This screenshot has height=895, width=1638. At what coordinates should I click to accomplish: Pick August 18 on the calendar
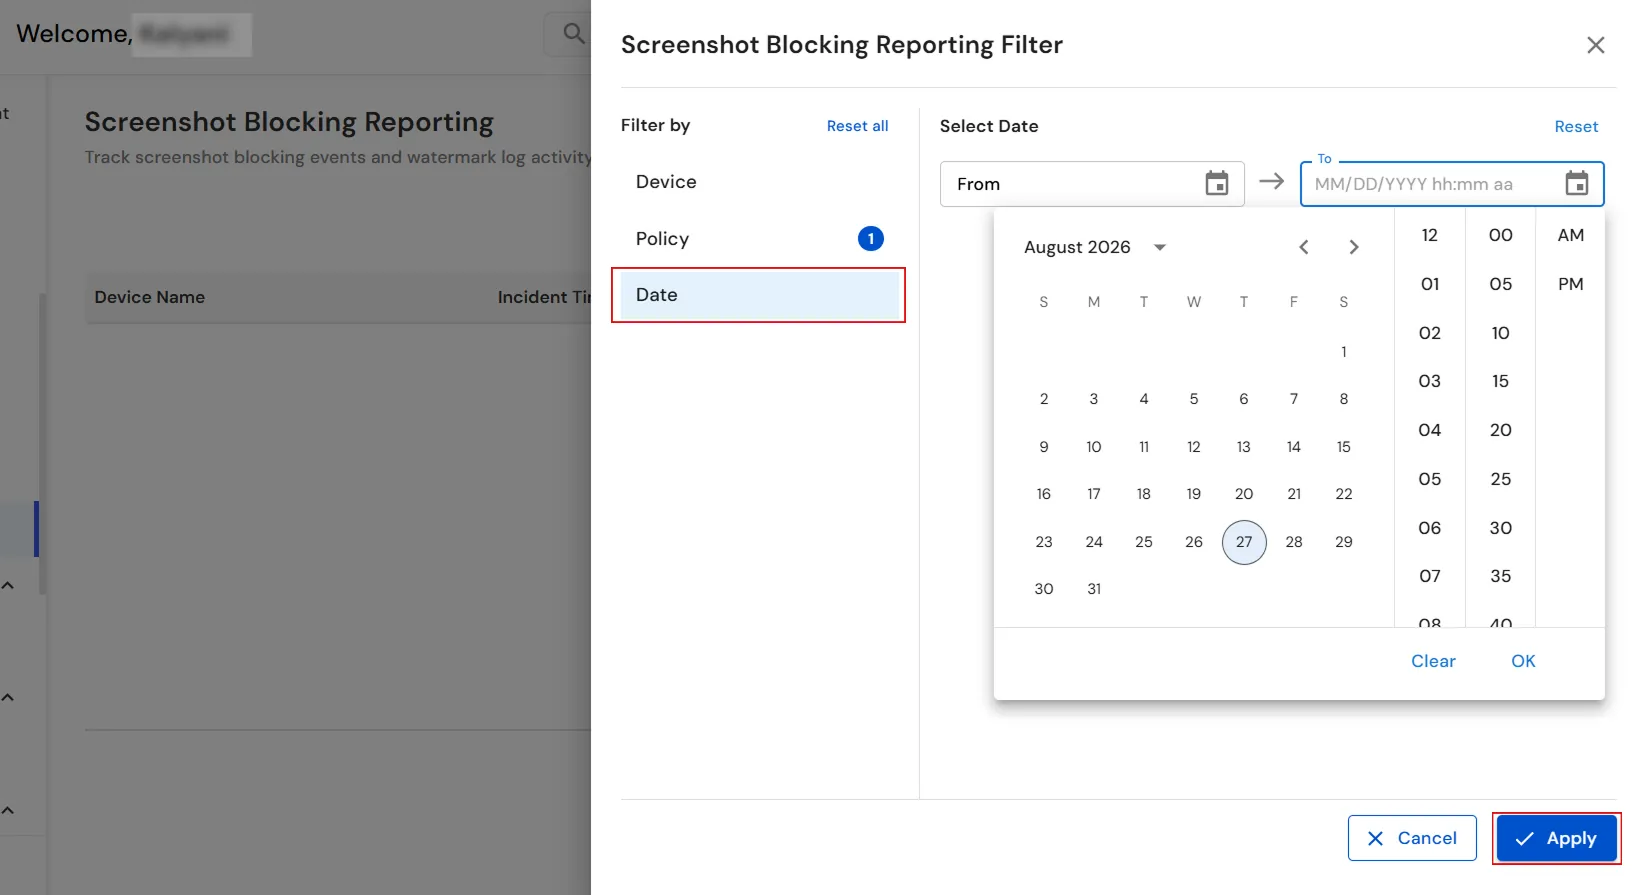click(1144, 494)
